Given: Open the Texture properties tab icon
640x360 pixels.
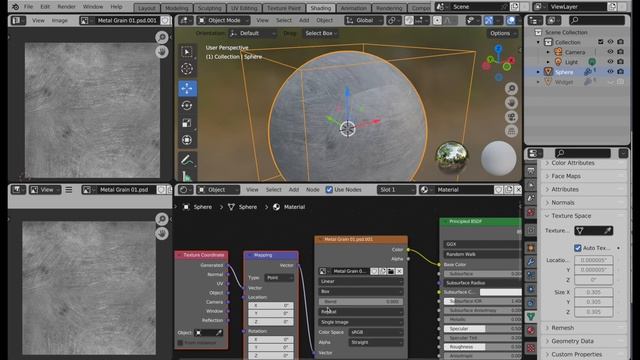Looking at the screenshot, I should 531,348.
